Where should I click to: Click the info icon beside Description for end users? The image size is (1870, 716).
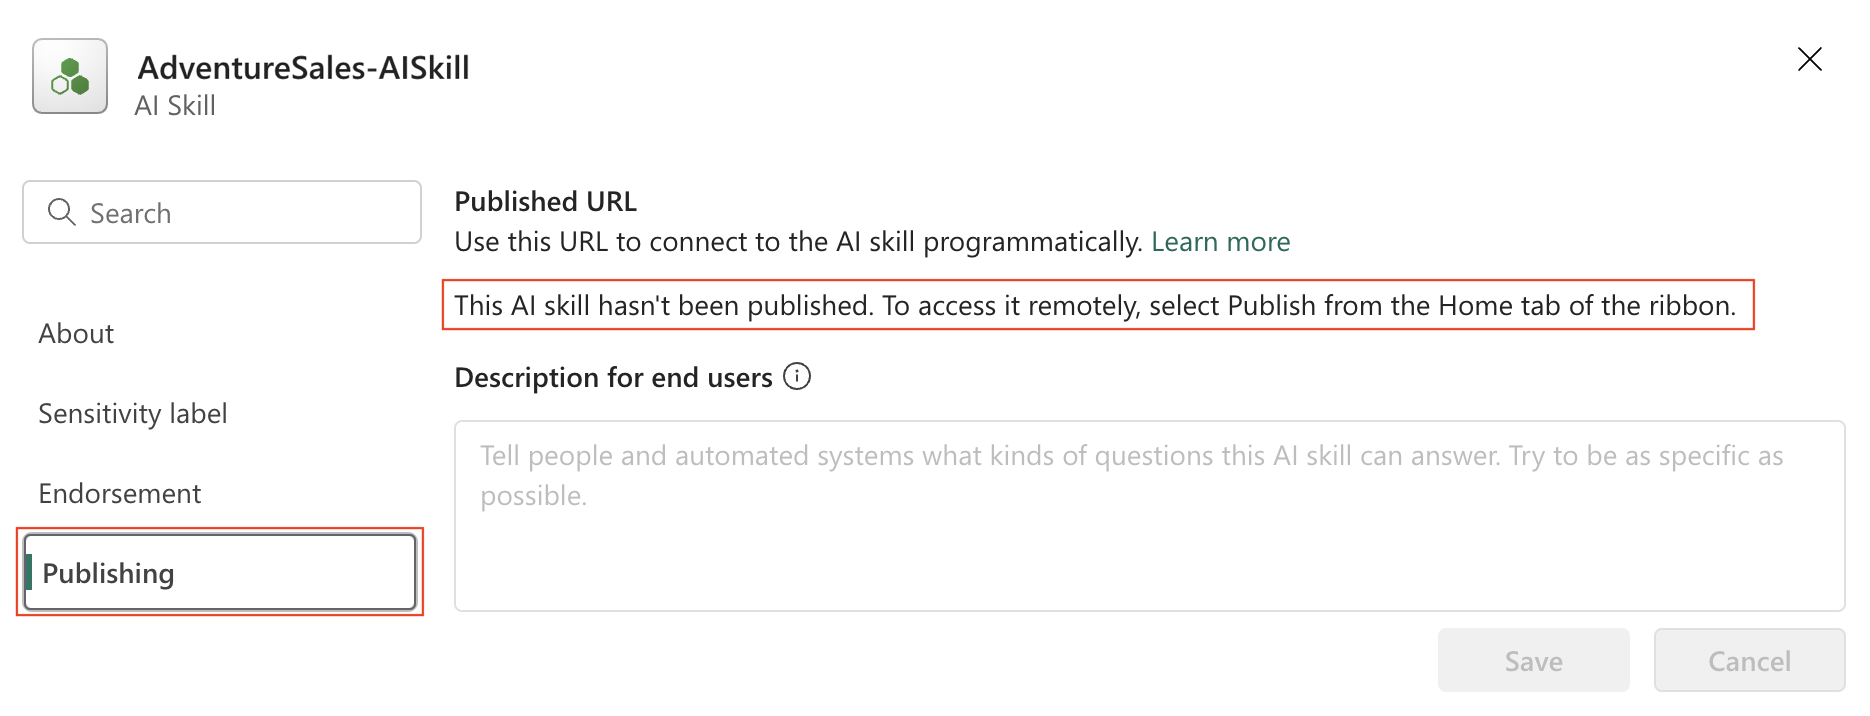point(795,377)
